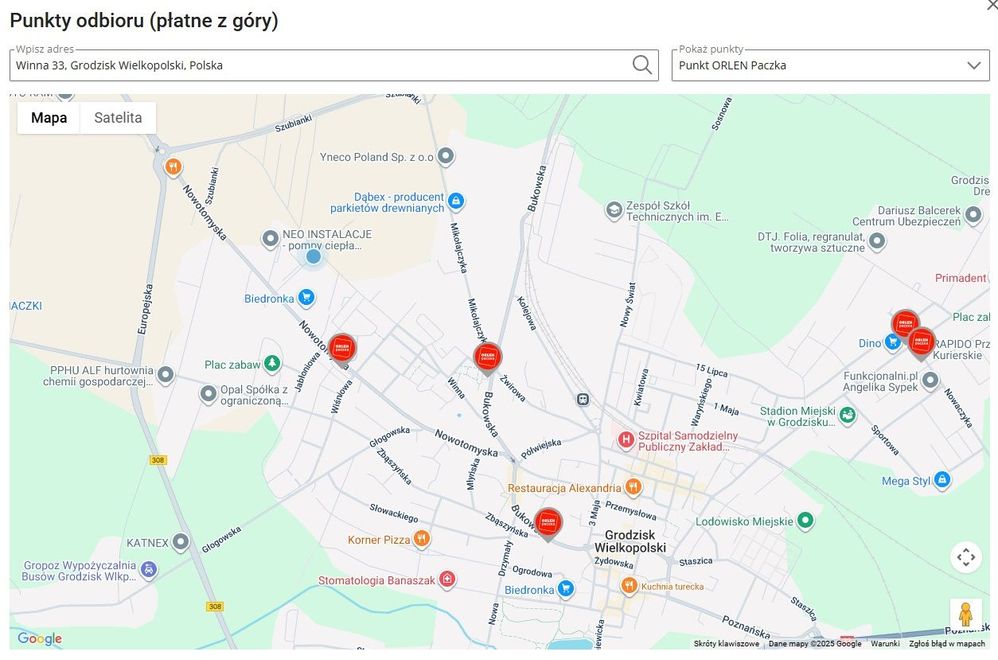Click the Stomatologia Banaszak dental pin

coord(448,579)
